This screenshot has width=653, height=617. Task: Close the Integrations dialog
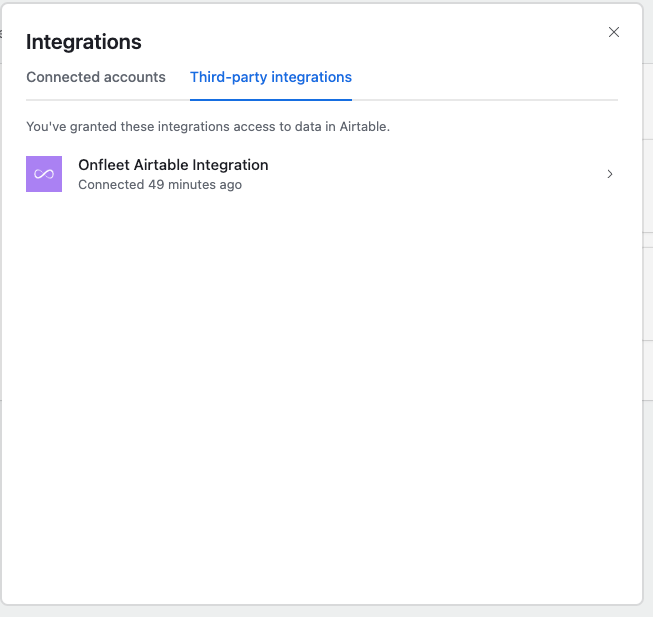(613, 32)
